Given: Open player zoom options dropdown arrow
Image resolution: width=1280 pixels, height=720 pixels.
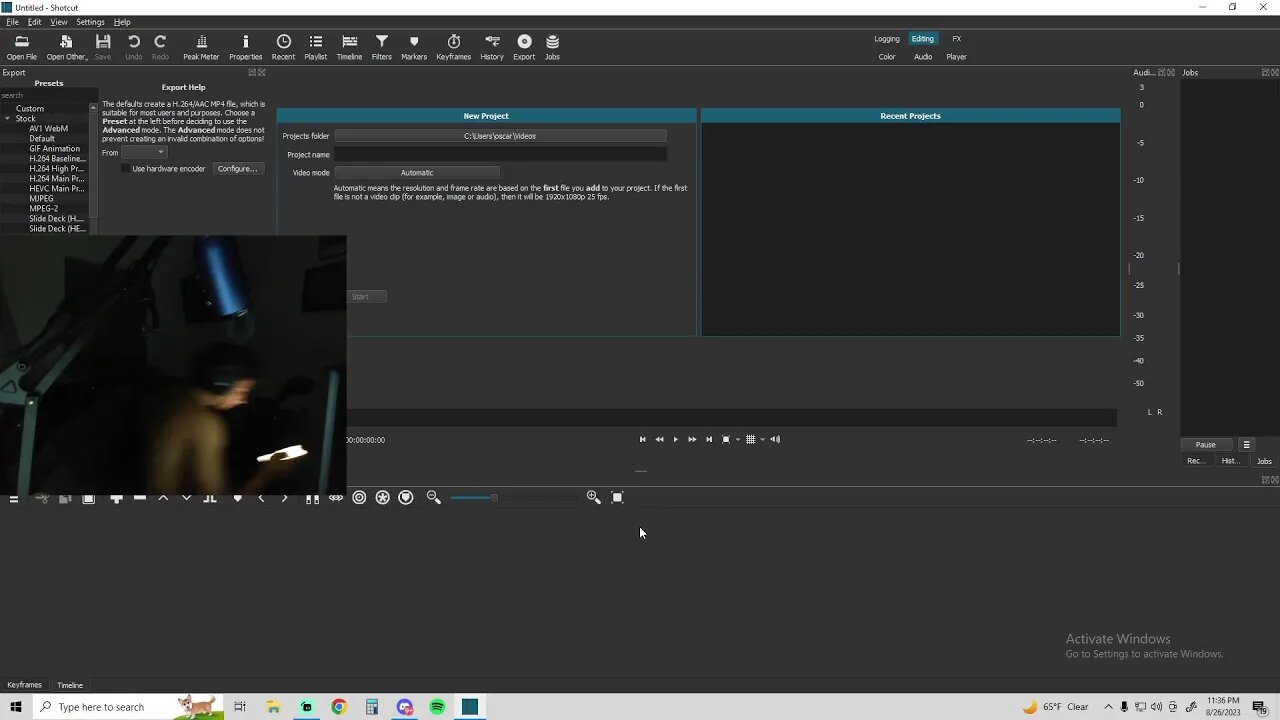Looking at the screenshot, I should (738, 439).
